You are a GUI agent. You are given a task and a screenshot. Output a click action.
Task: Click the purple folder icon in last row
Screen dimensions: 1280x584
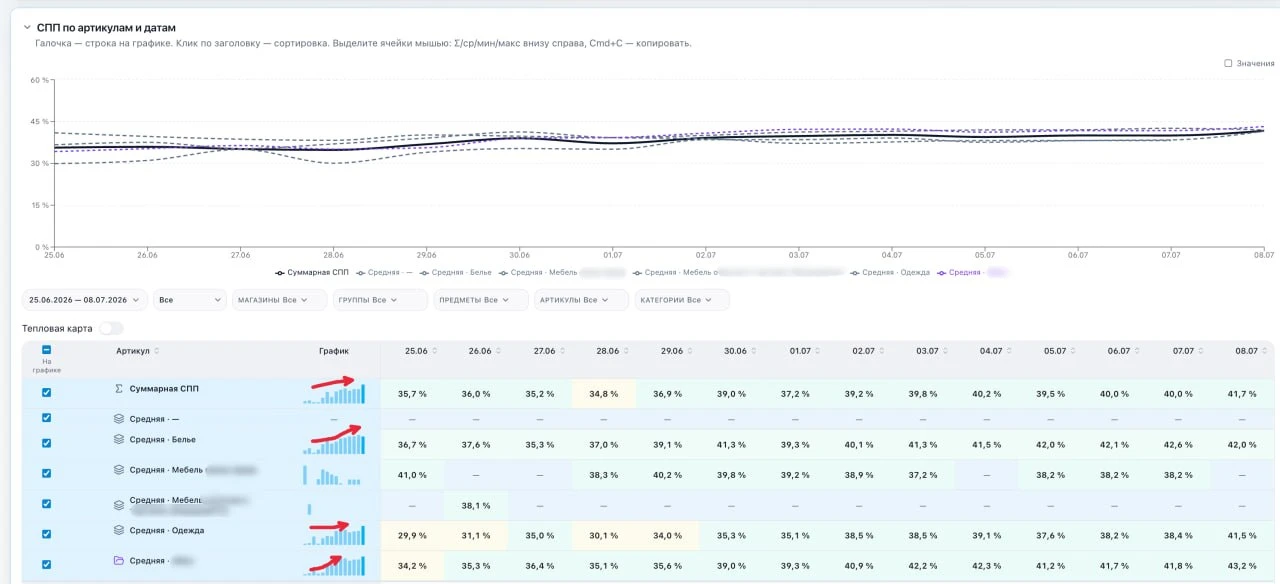(x=118, y=560)
